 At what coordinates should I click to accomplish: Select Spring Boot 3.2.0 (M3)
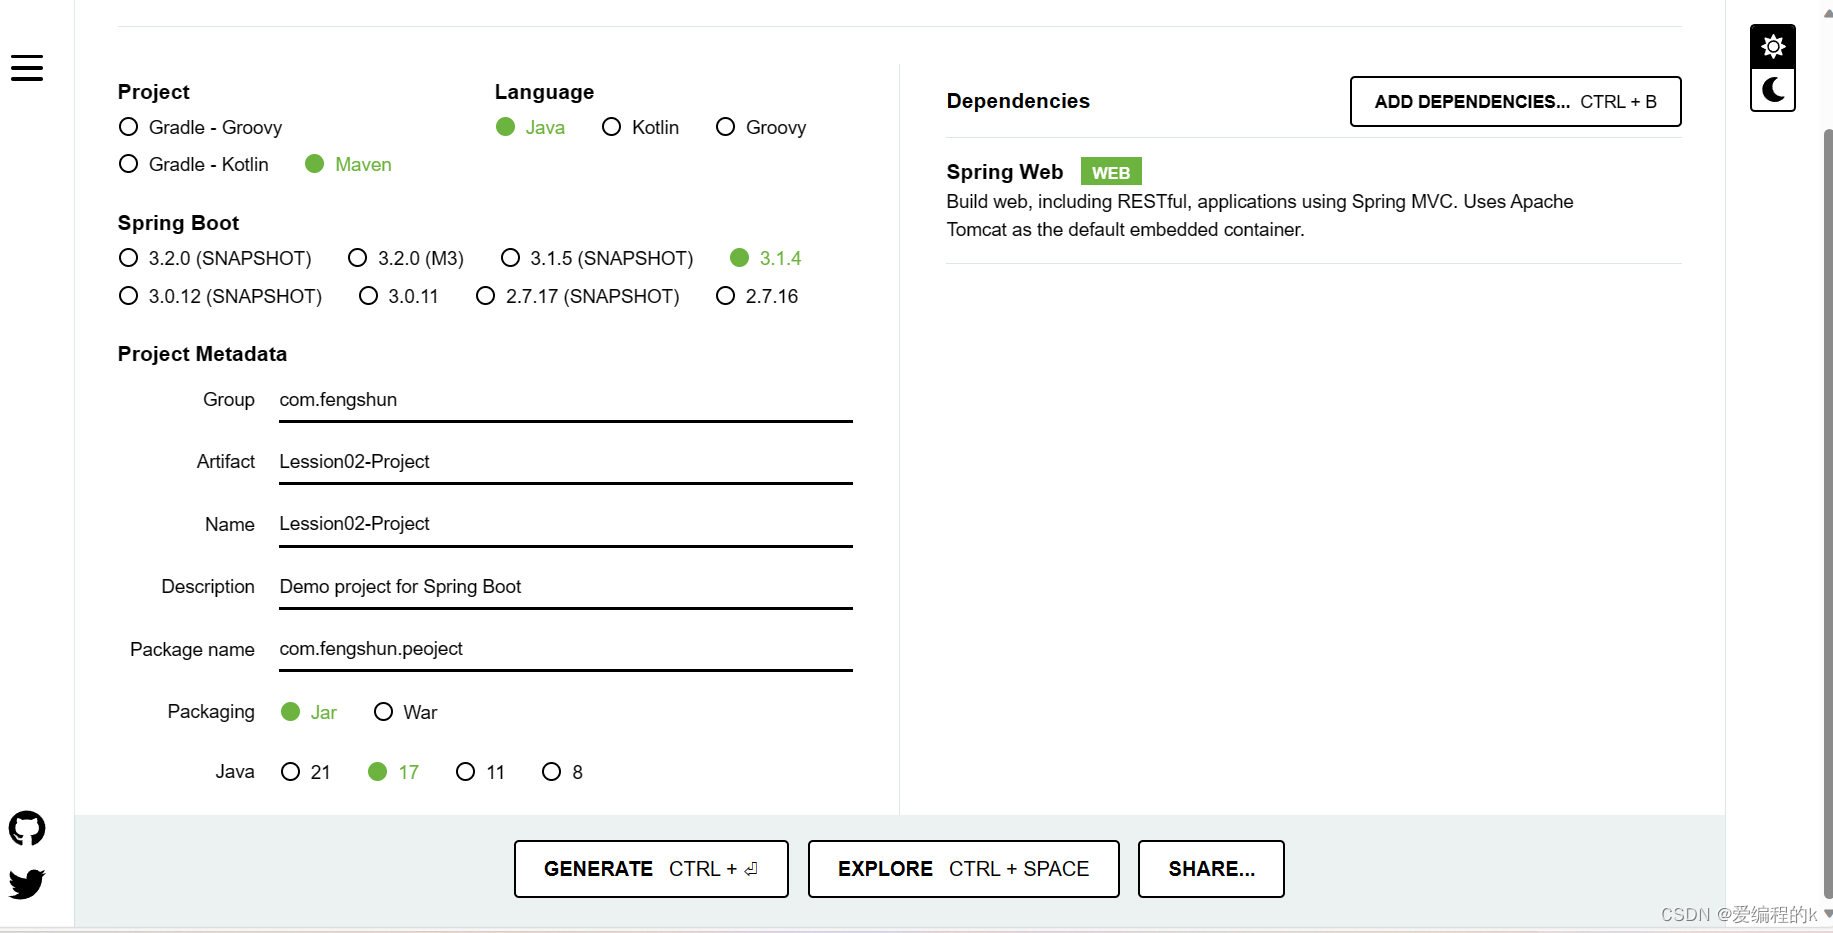(x=405, y=258)
